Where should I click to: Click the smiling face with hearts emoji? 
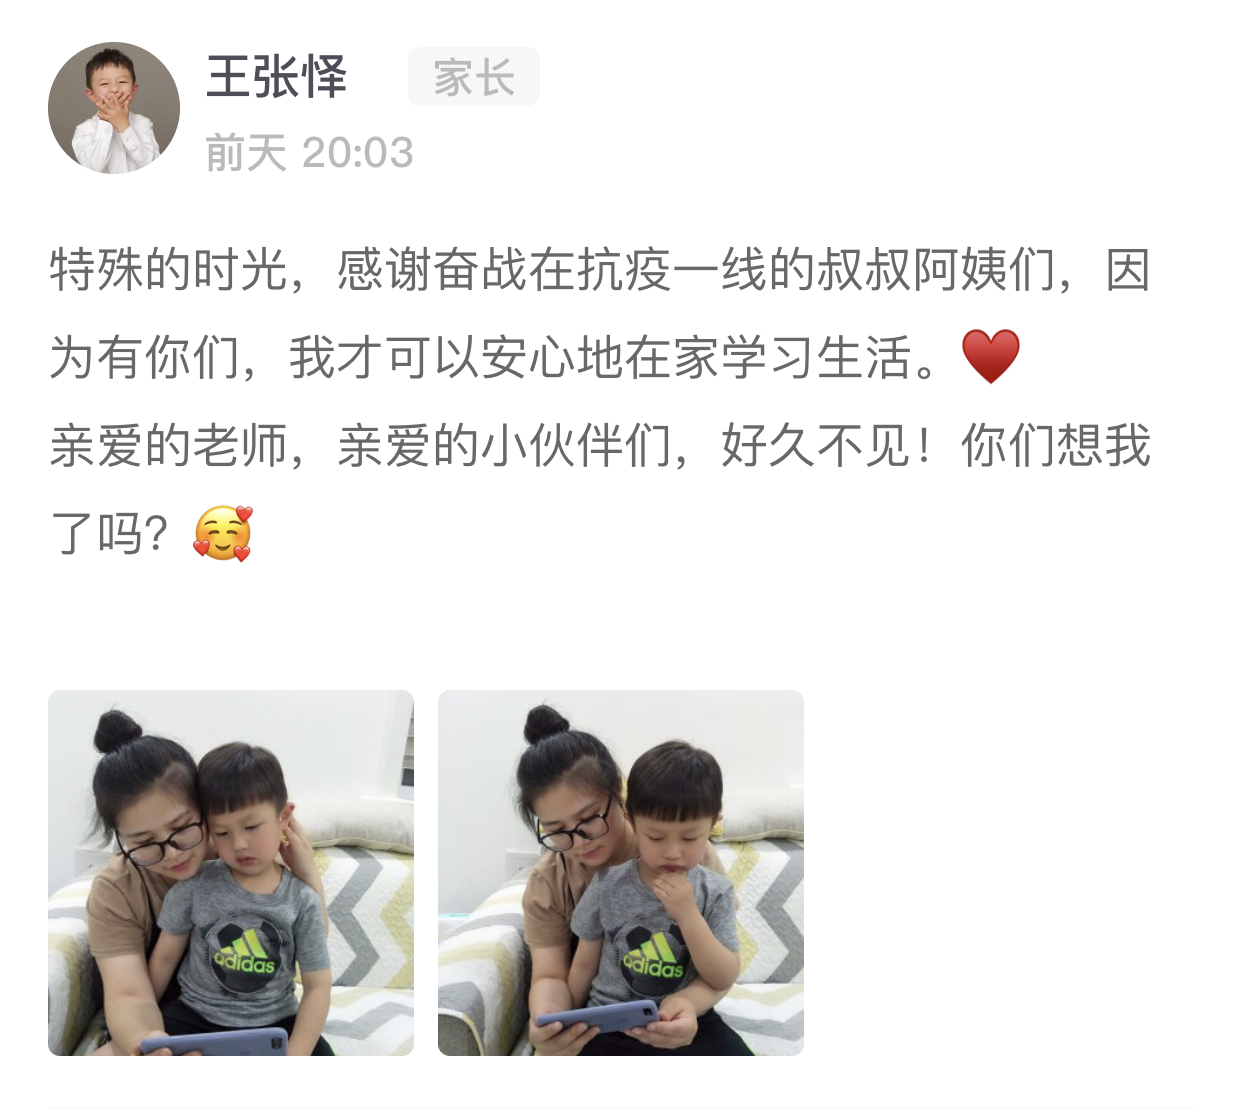(x=222, y=533)
